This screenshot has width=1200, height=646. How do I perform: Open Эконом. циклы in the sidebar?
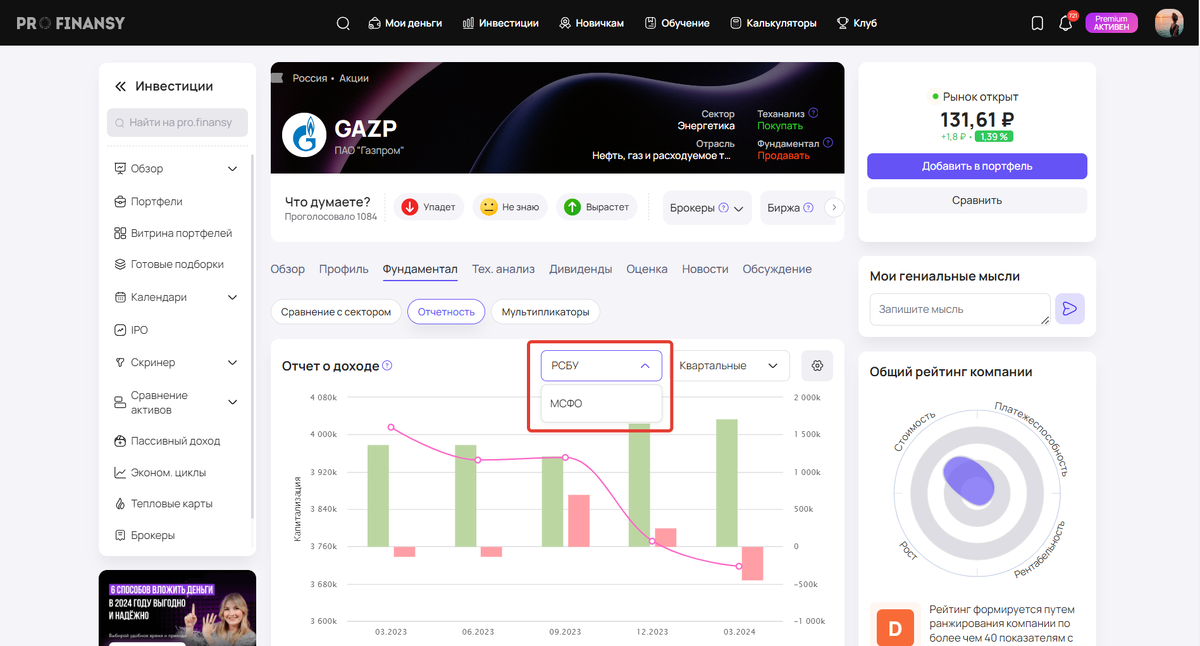point(160,472)
